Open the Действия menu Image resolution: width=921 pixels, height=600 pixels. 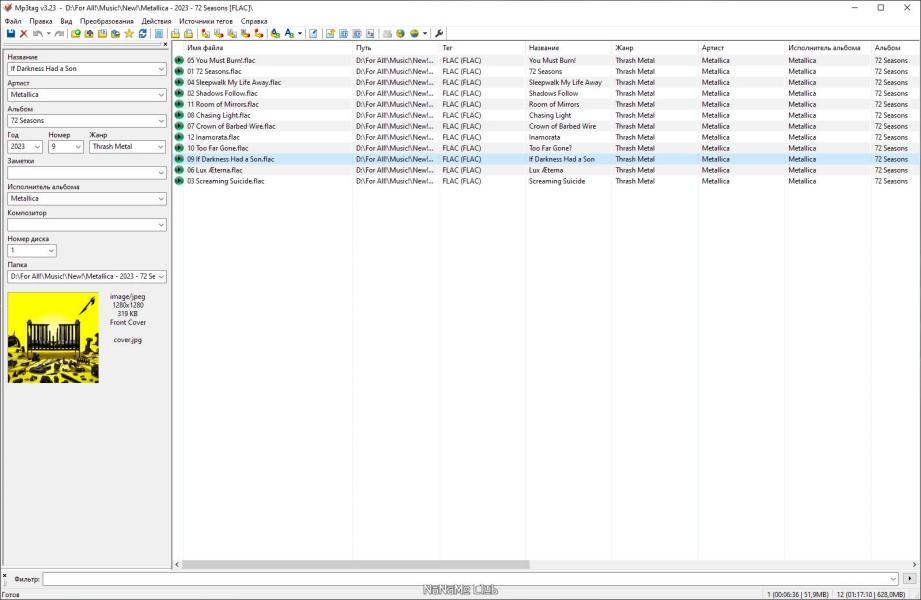coord(156,21)
